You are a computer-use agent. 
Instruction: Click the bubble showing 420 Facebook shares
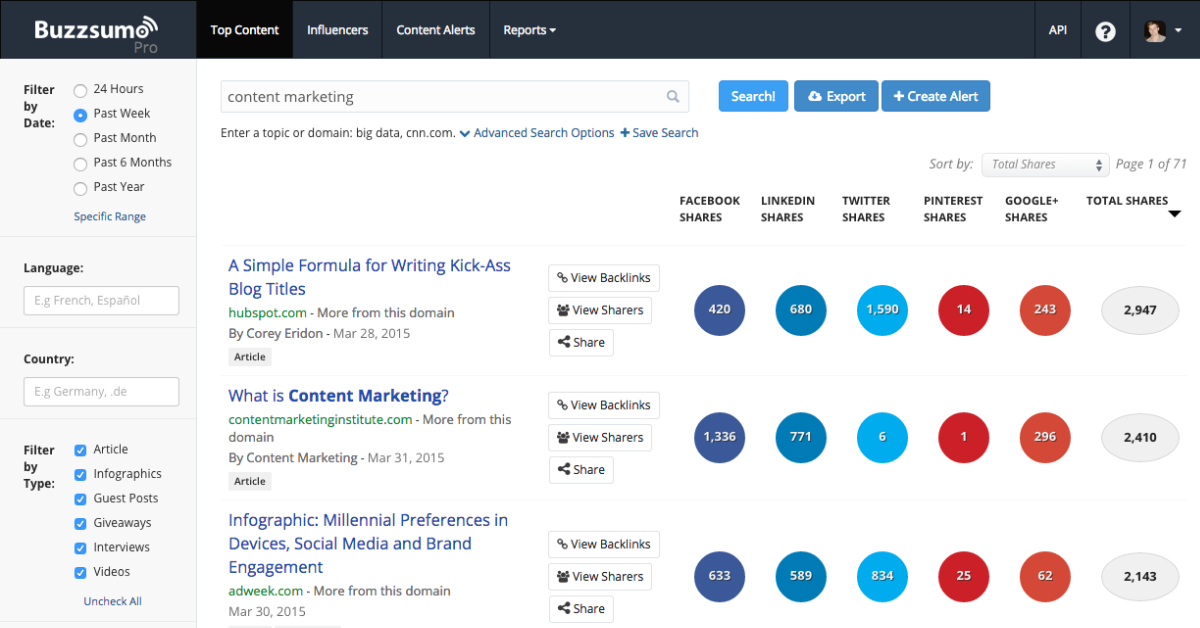(719, 310)
